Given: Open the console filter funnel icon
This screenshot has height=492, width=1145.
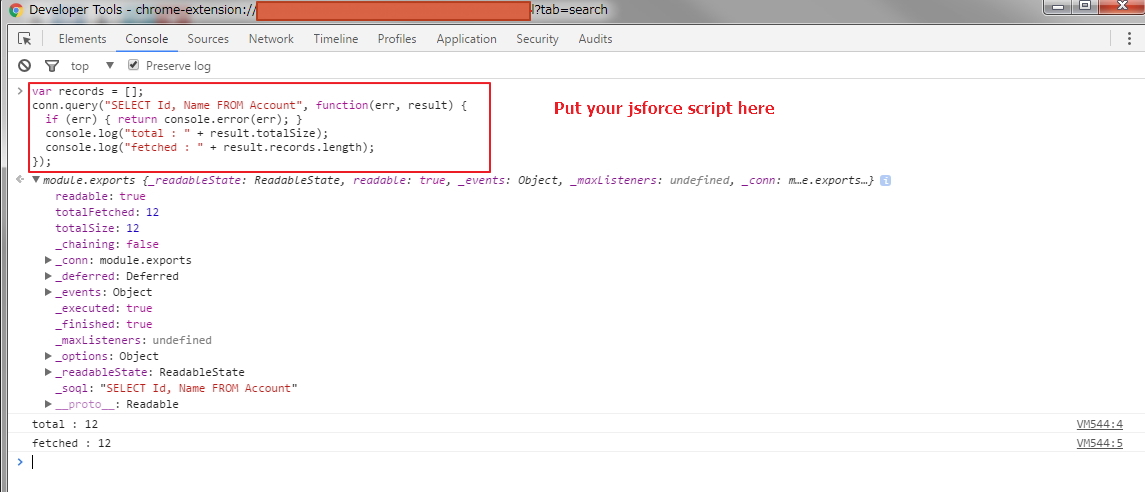Looking at the screenshot, I should tap(51, 66).
